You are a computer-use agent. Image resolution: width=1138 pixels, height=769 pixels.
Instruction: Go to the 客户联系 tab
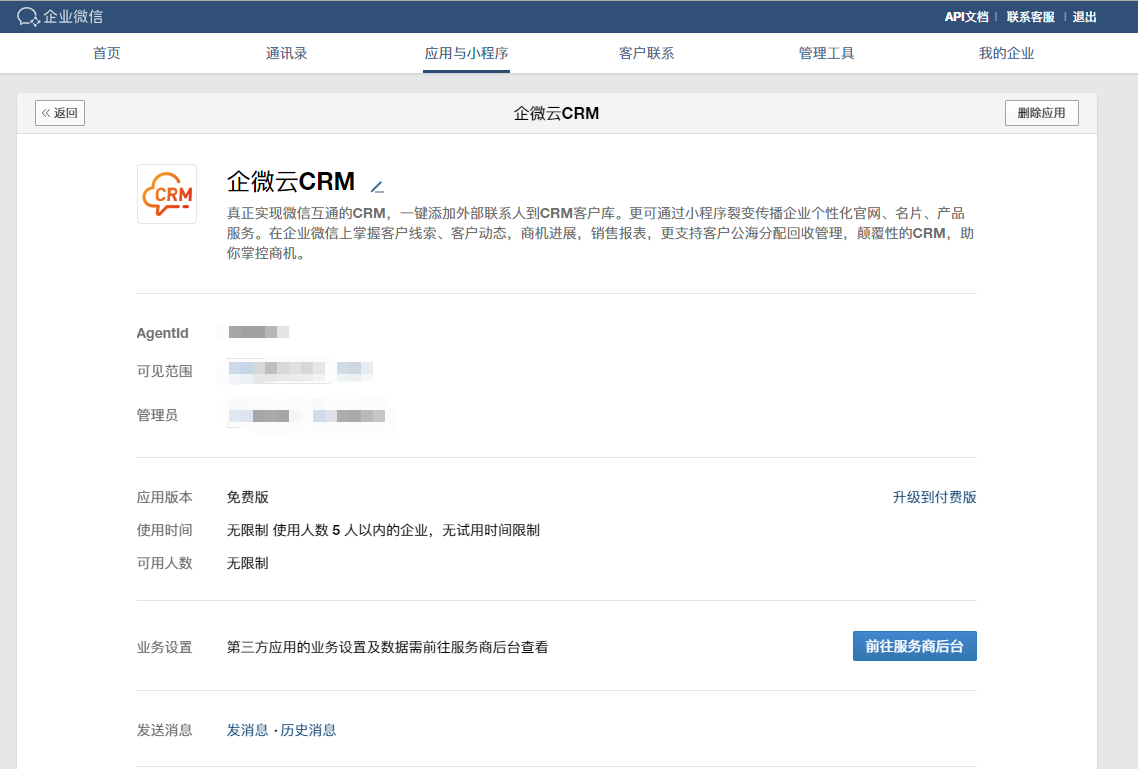coord(647,53)
